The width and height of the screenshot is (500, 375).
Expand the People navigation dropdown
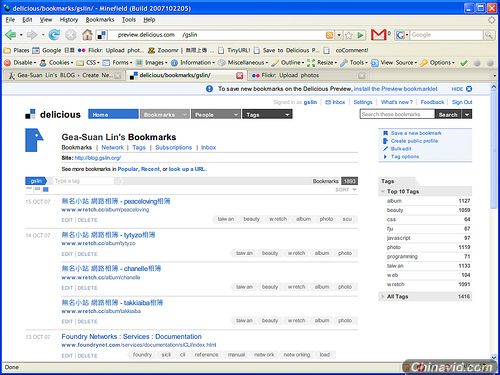click(x=236, y=115)
